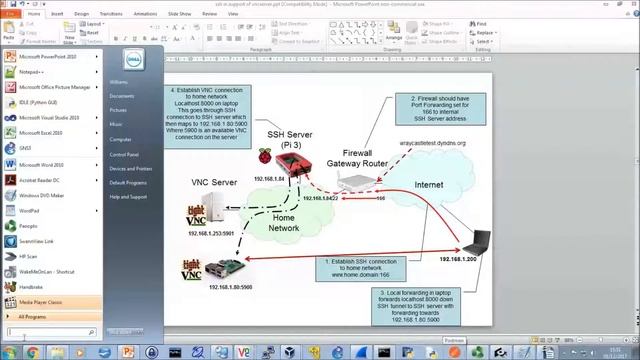Click the Windows Start orb on the taskbar
The height and width of the screenshot is (360, 640).
pyautogui.click(x=9, y=352)
